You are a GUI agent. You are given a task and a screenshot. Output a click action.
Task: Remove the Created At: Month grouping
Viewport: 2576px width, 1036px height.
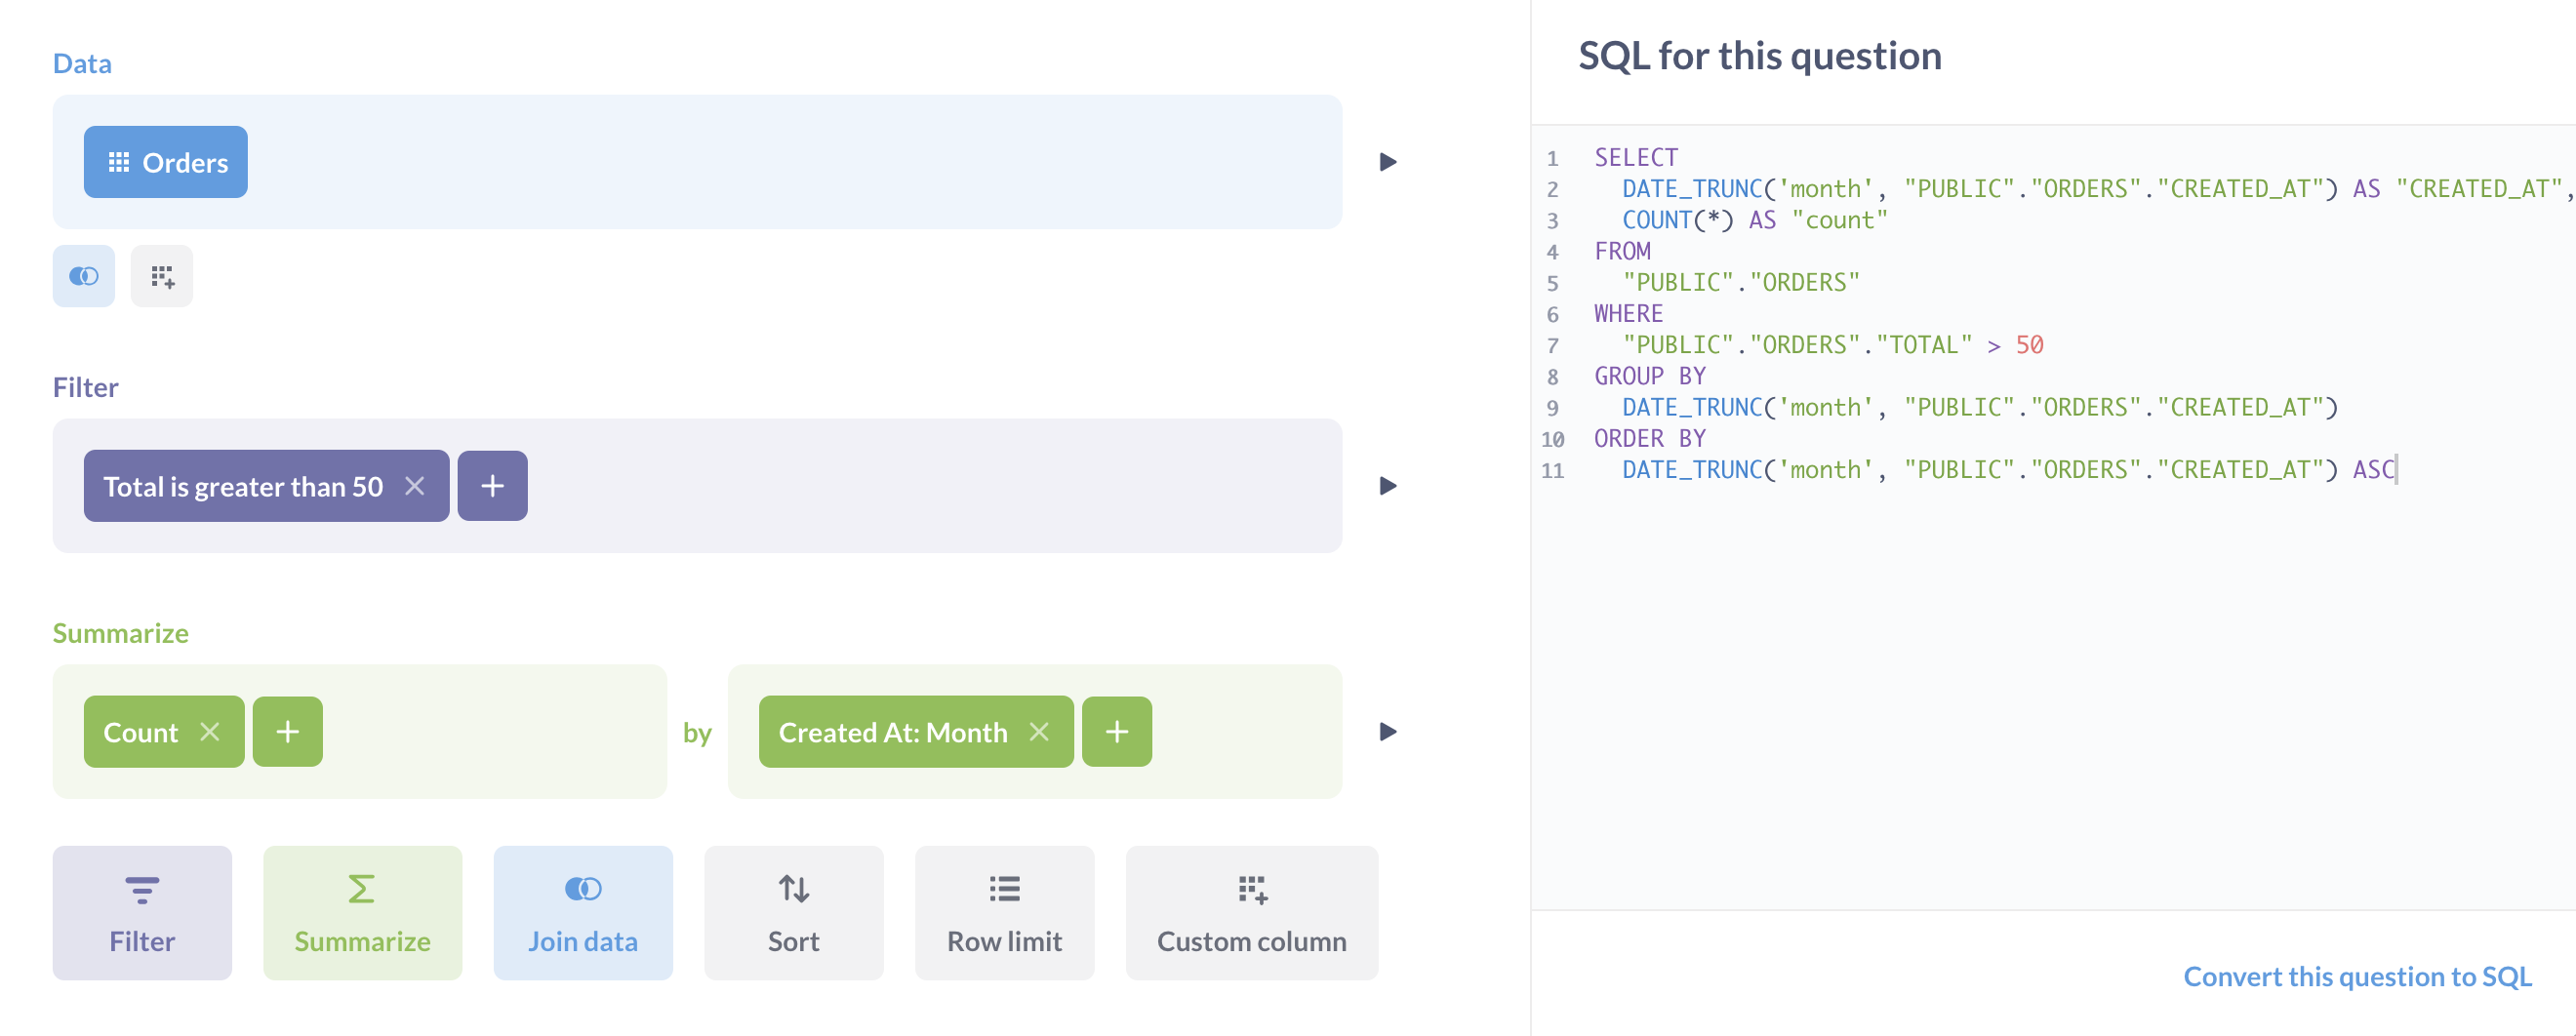[x=1040, y=731]
